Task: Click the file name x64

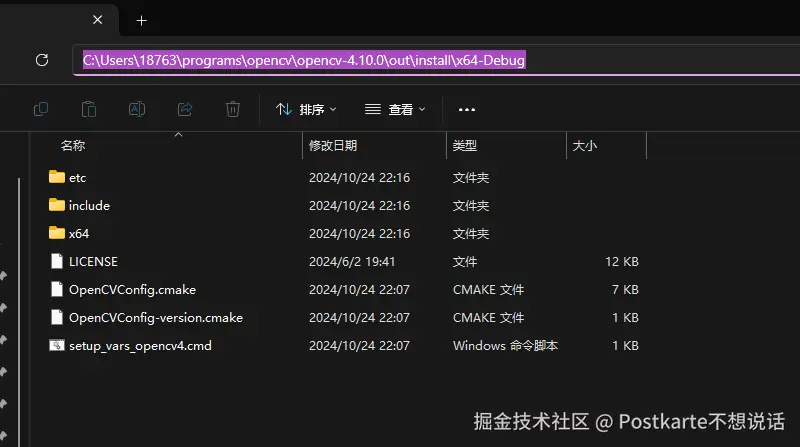Action: tap(79, 234)
